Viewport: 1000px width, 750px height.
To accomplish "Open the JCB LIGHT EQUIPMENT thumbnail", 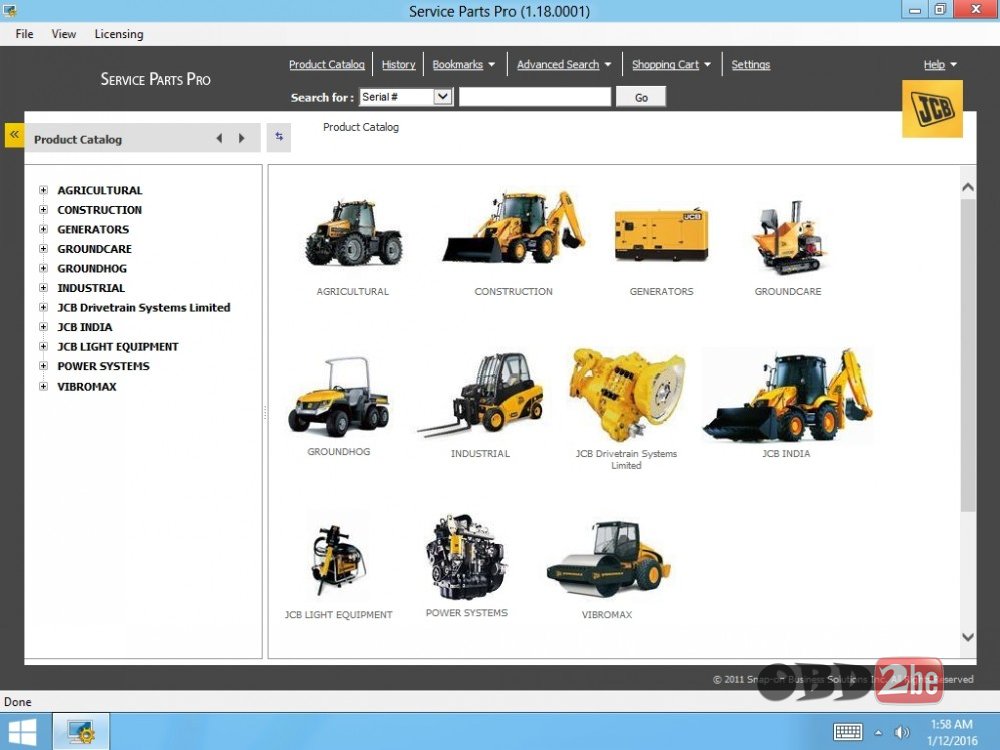I will coord(338,558).
